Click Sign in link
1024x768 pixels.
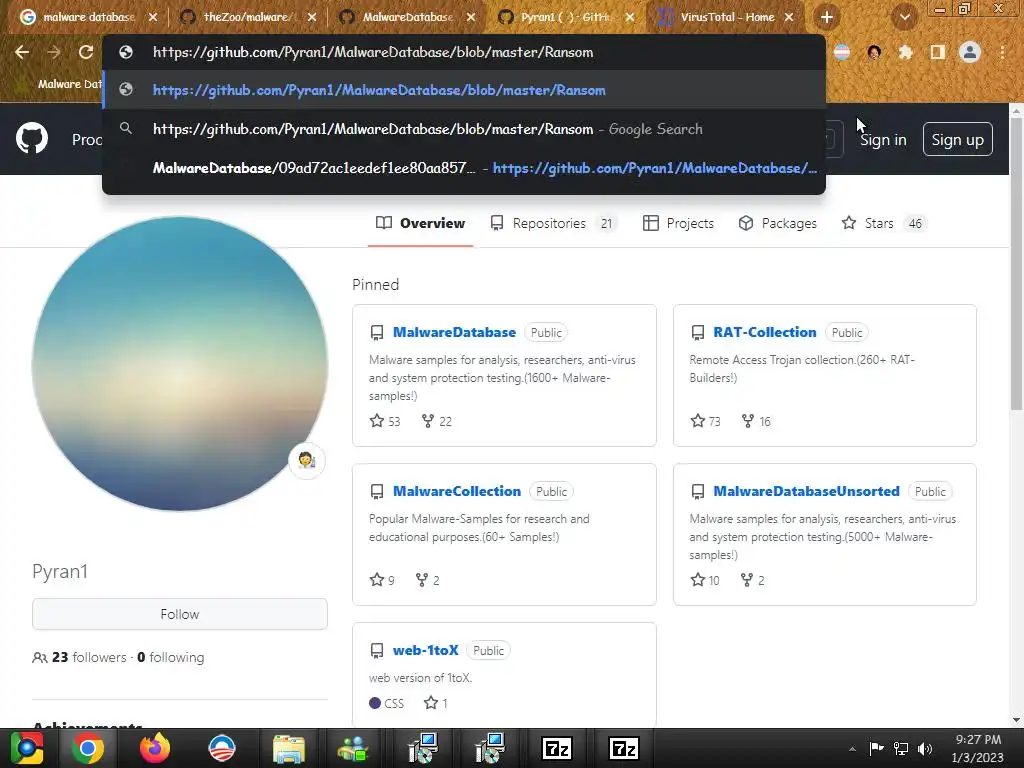883,140
